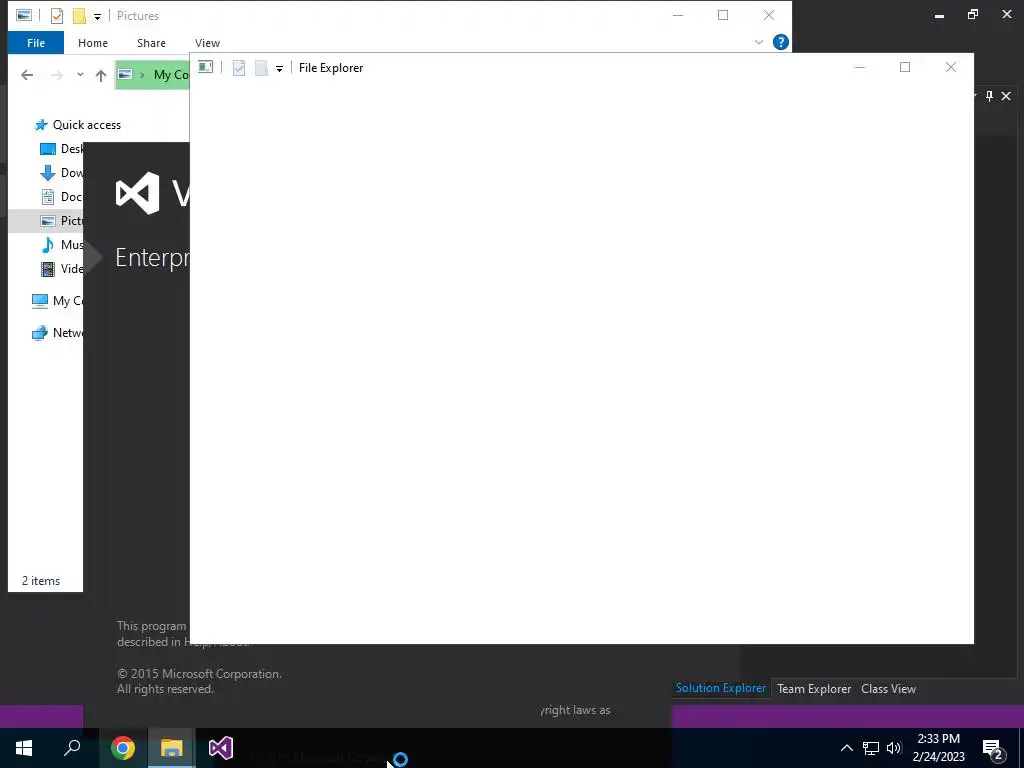Click the Pictures window system icon
Screen dimensions: 1024x768
[24, 15]
